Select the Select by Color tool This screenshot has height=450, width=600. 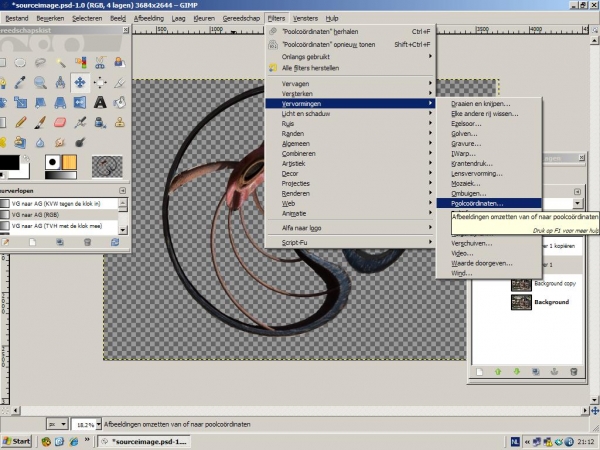80,62
